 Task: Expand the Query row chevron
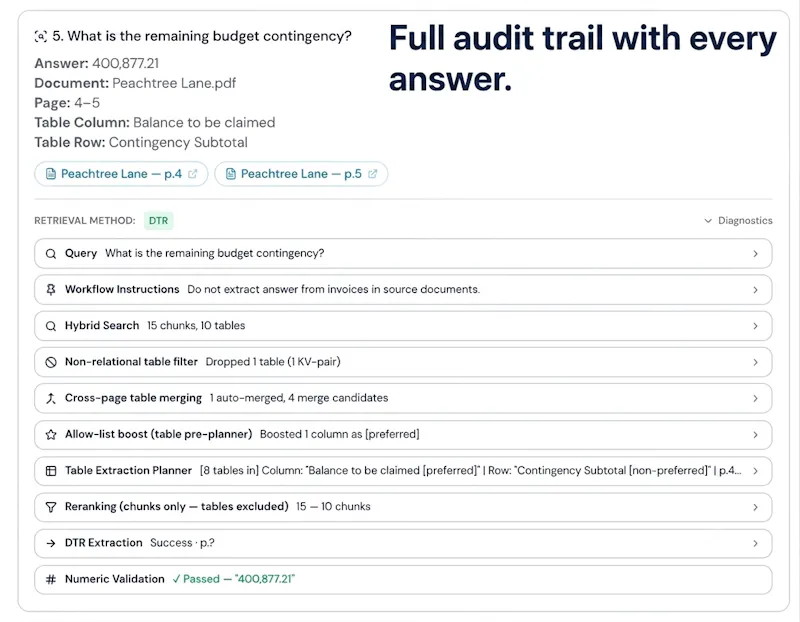pyautogui.click(x=756, y=254)
